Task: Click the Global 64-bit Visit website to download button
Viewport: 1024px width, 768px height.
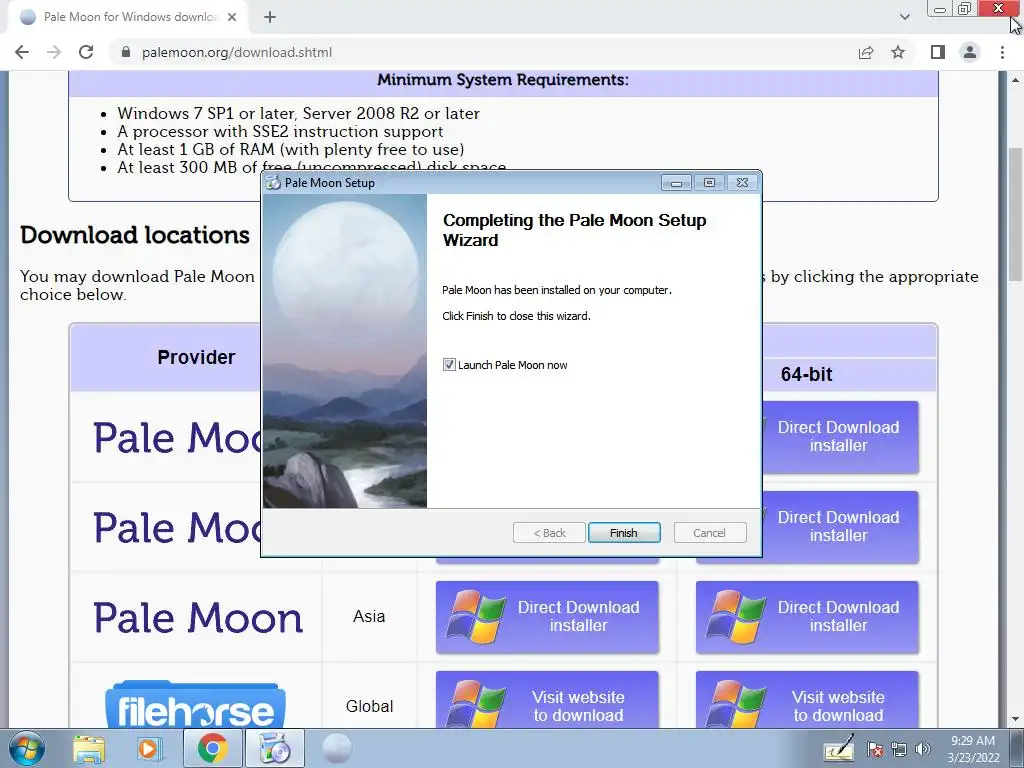Action: point(807,701)
